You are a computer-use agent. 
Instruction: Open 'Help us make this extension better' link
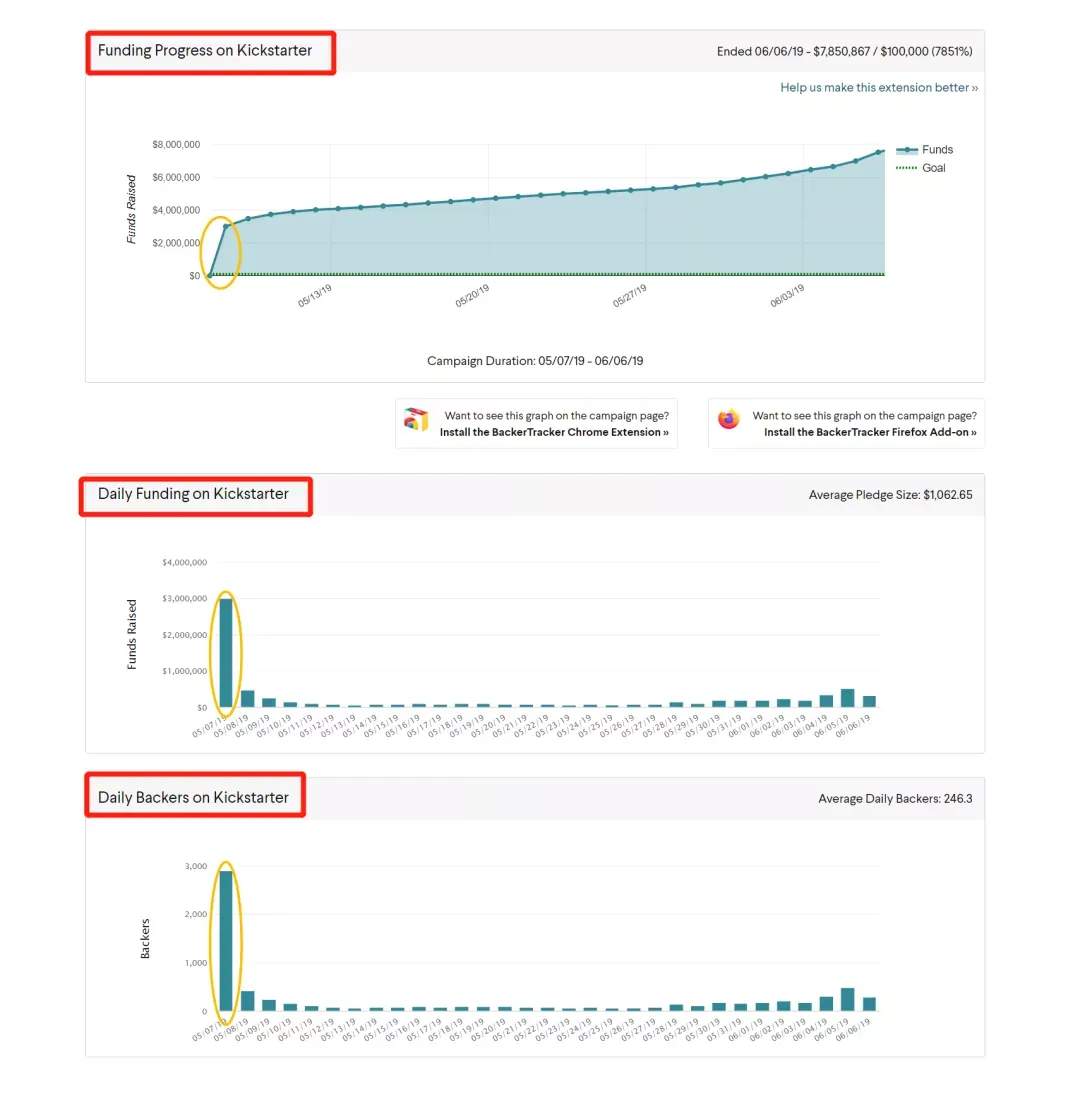879,88
